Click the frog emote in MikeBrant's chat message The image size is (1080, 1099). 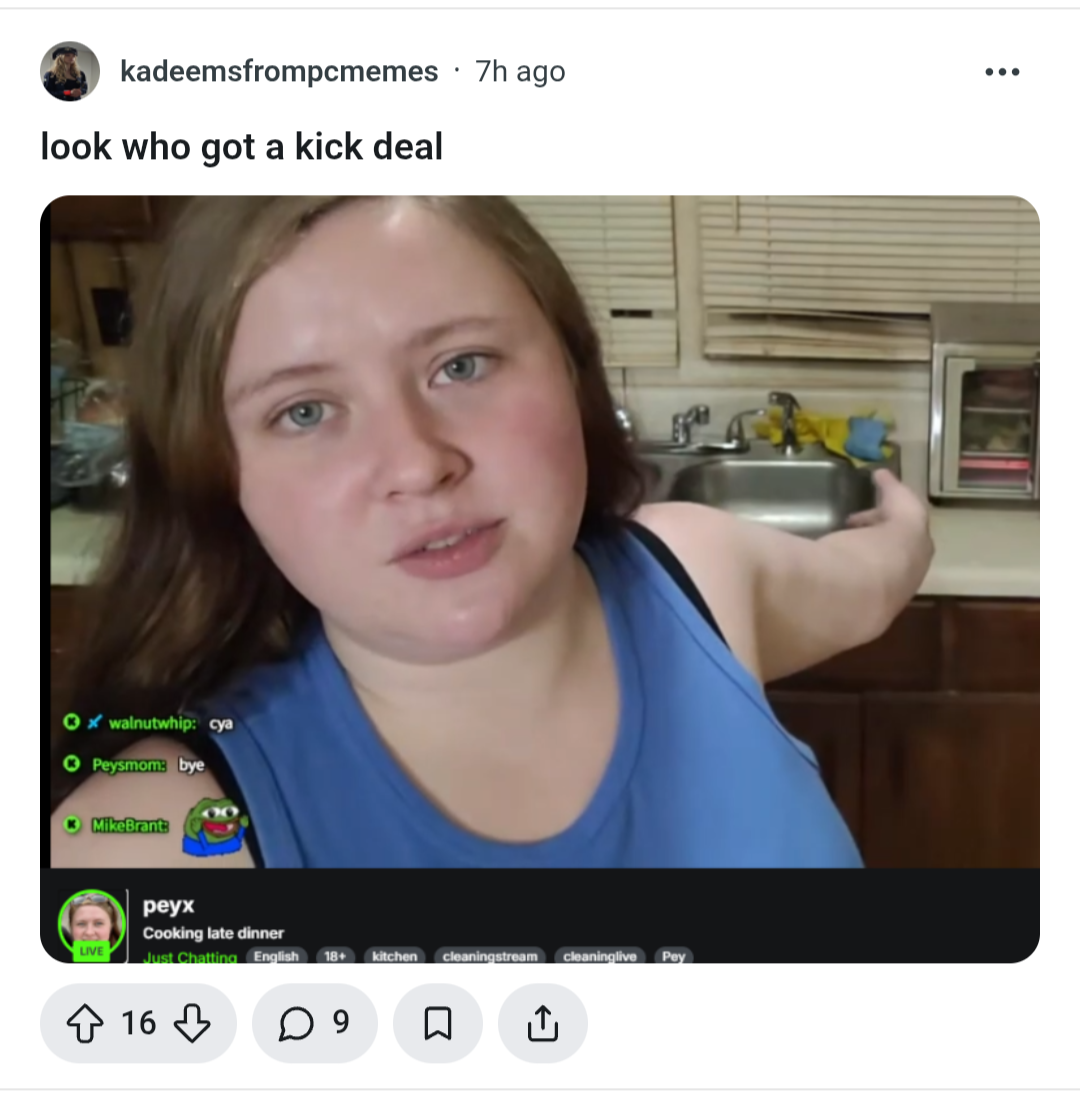pyautogui.click(x=215, y=826)
